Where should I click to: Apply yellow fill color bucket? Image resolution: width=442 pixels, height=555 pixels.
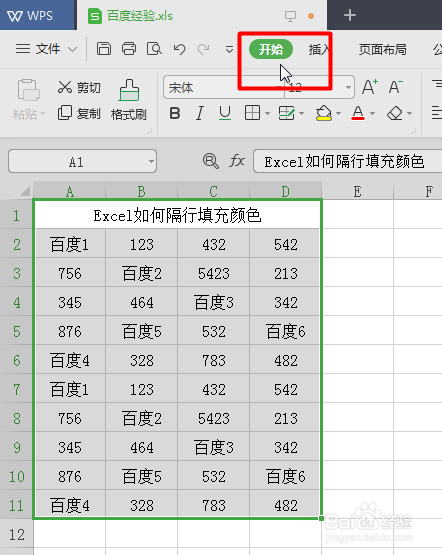click(x=323, y=113)
